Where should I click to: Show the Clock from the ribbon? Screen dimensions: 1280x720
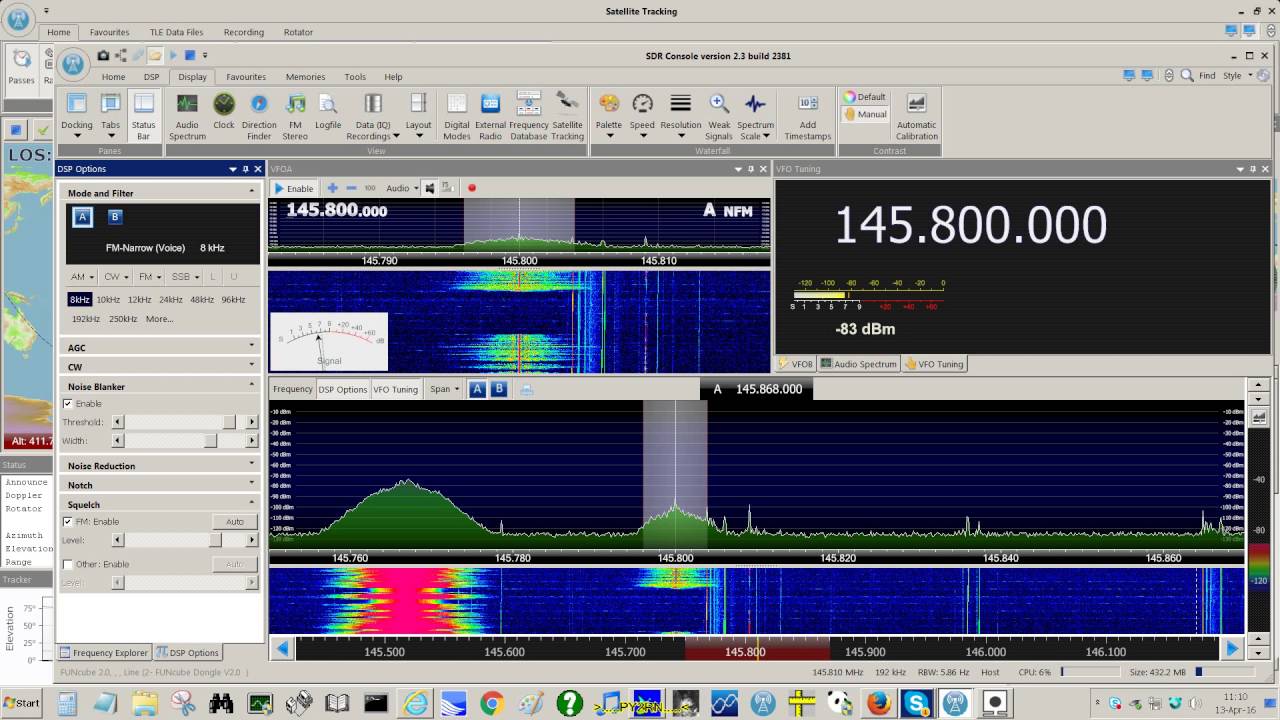click(224, 112)
